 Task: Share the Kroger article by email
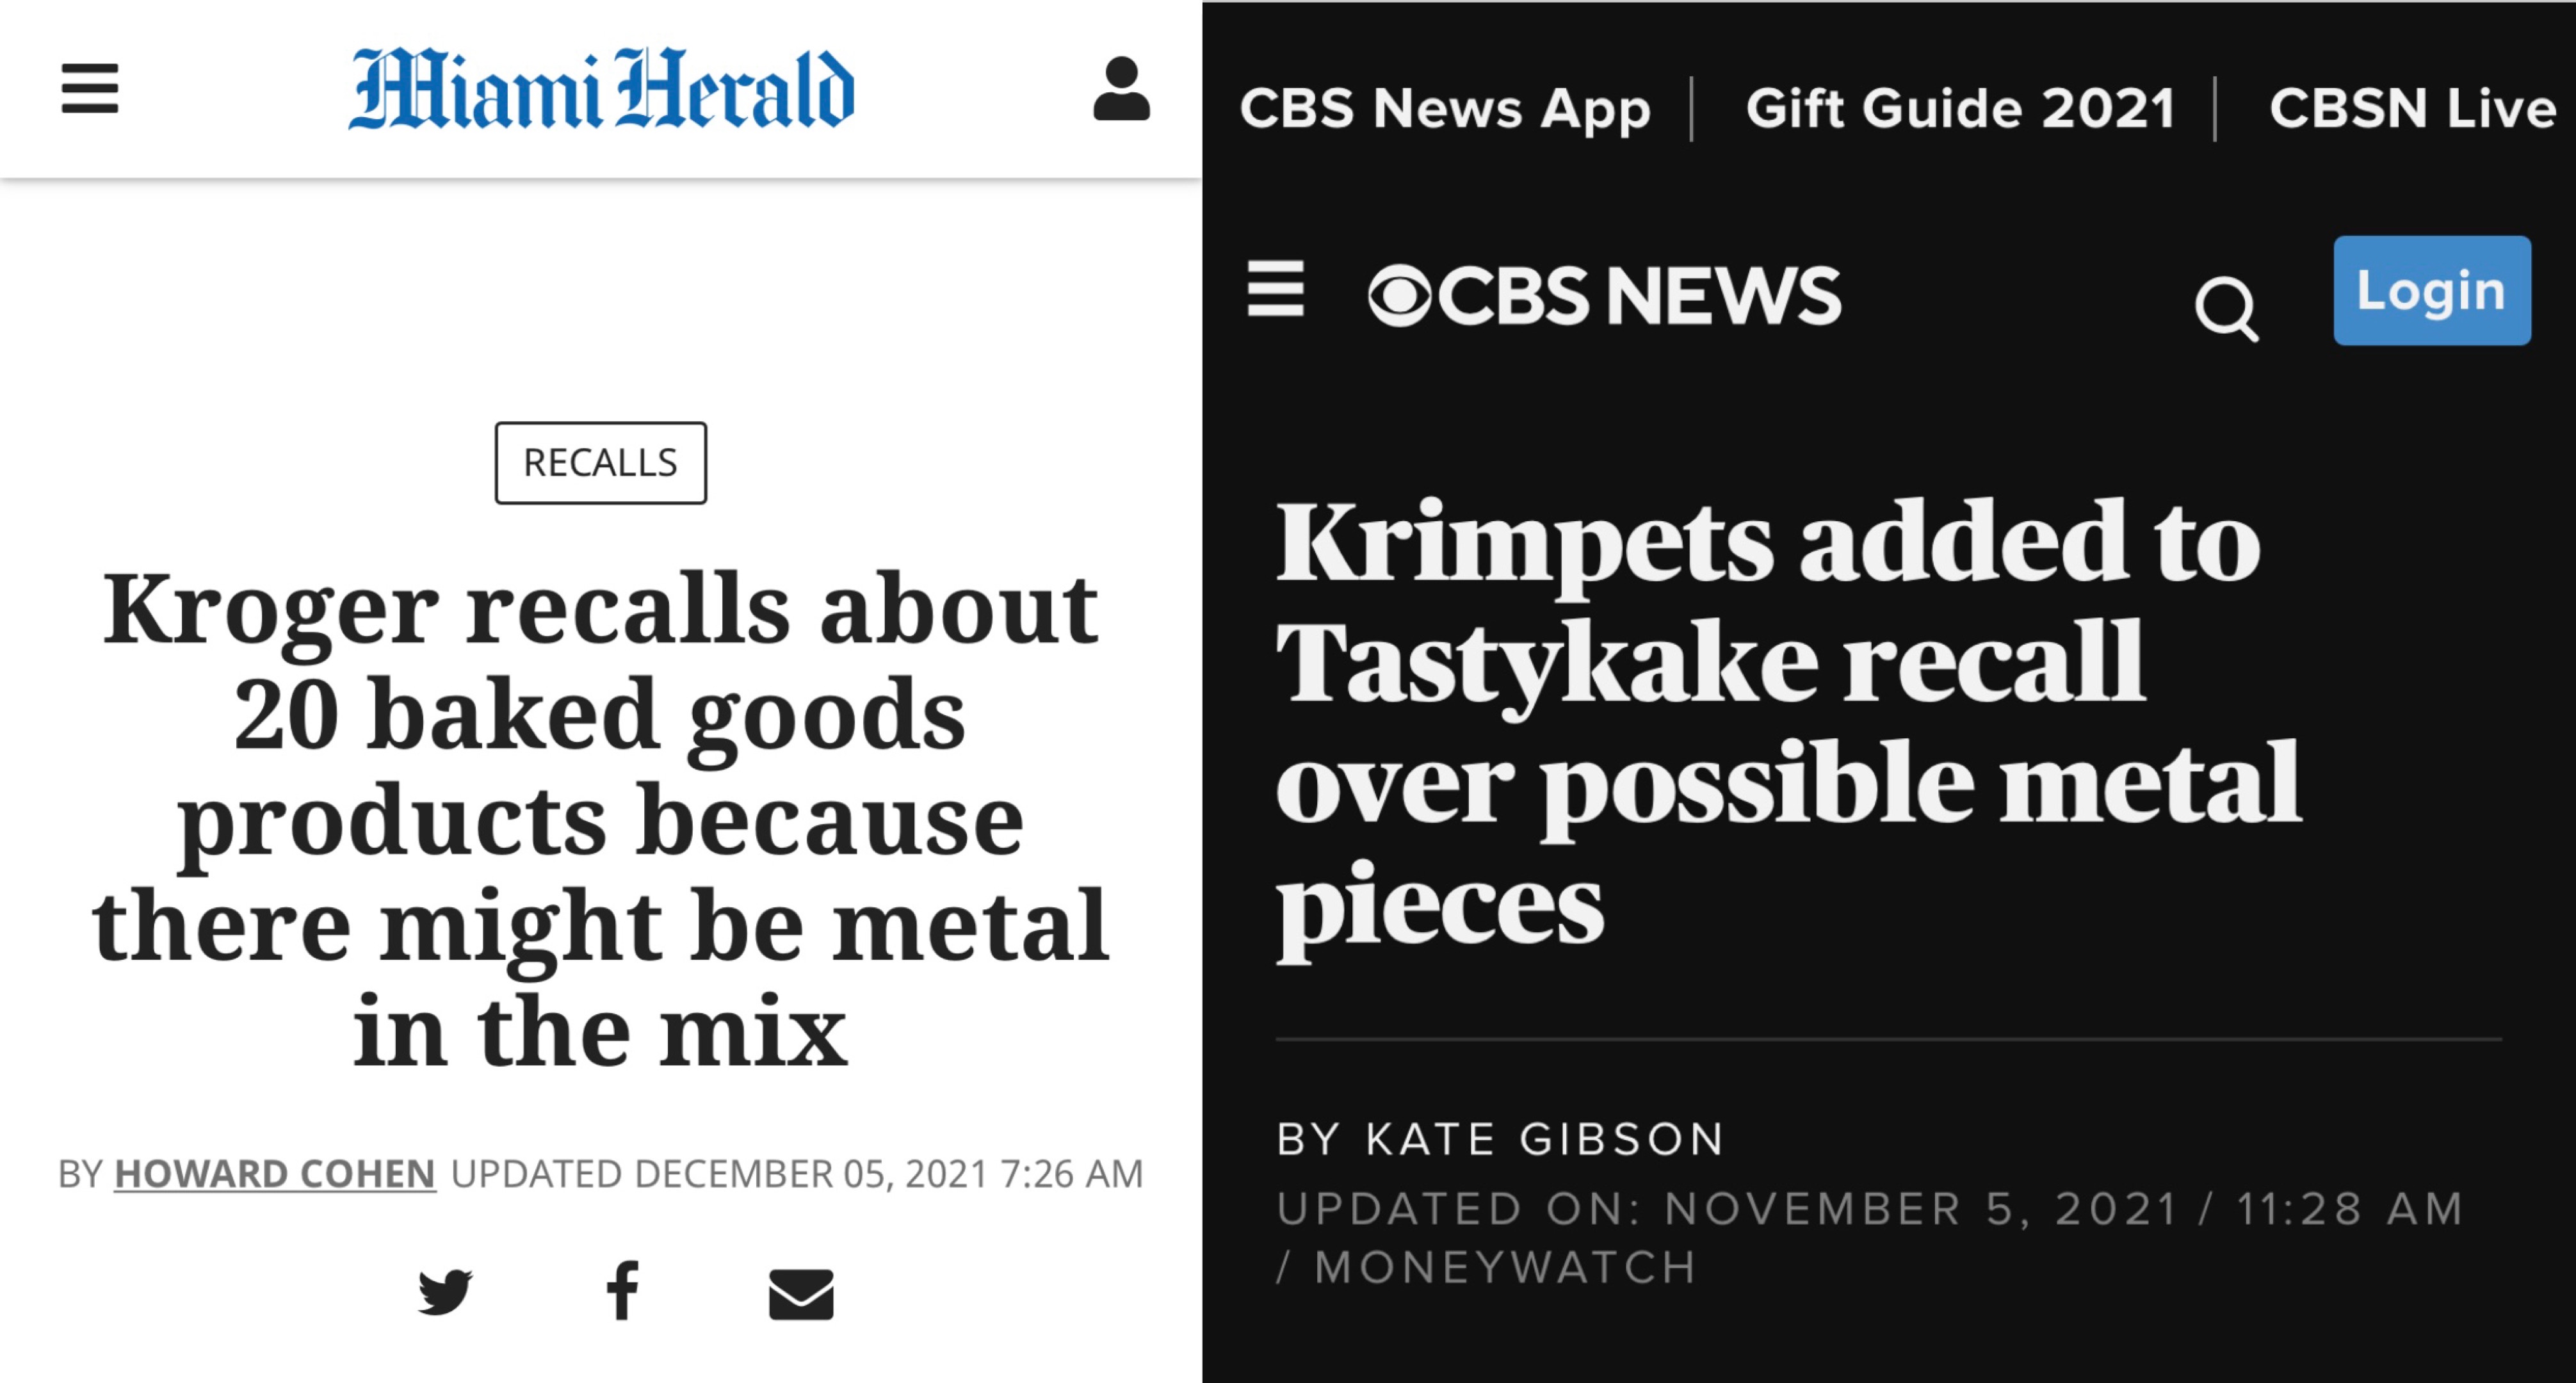pos(801,1294)
